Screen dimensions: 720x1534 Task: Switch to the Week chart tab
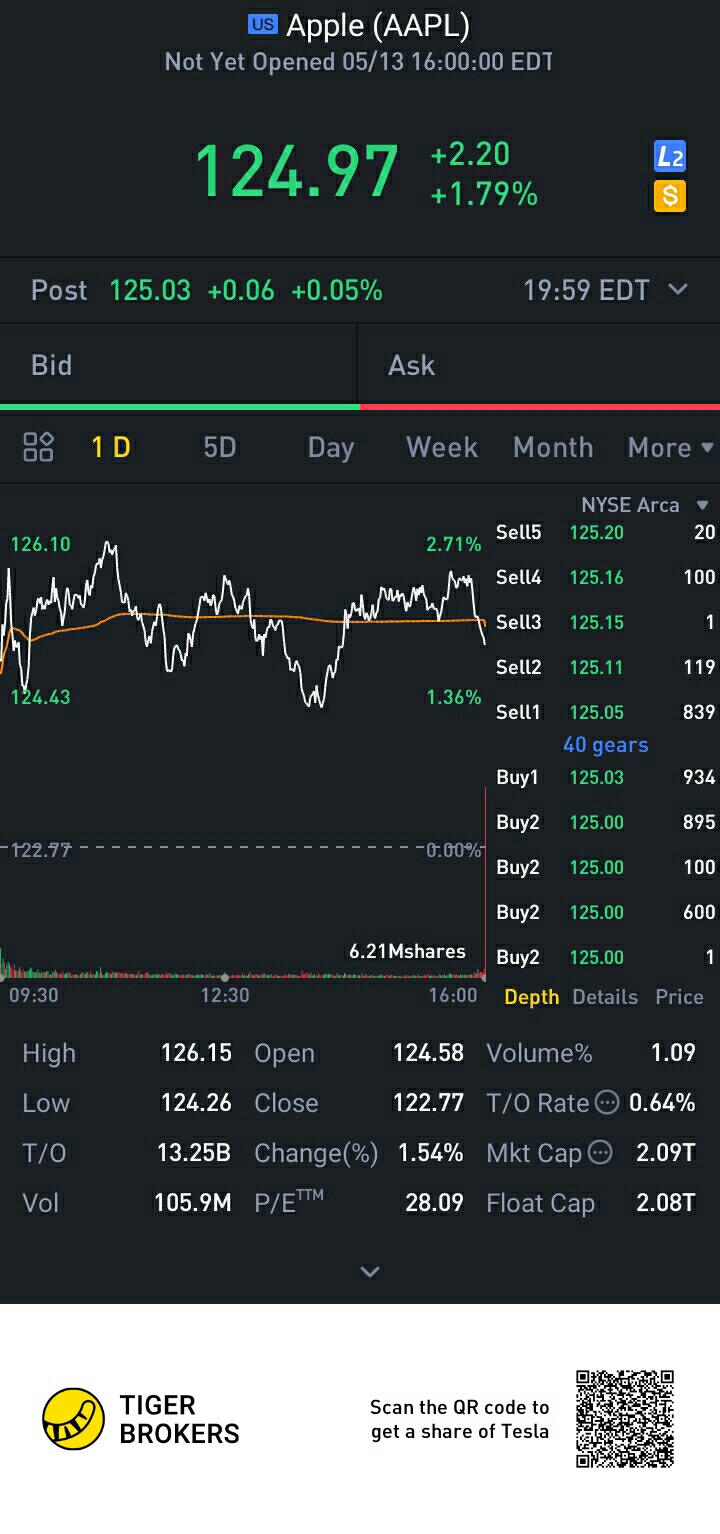pyautogui.click(x=442, y=447)
